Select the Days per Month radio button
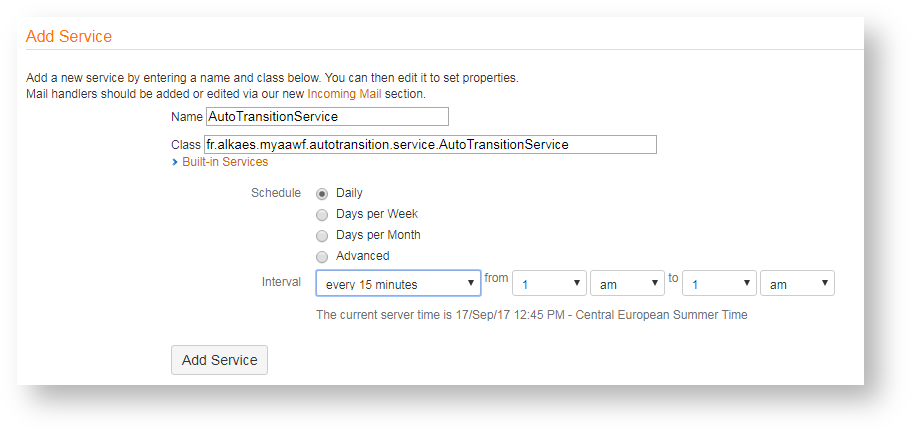Image resolution: width=912 pixels, height=433 pixels. (x=322, y=236)
